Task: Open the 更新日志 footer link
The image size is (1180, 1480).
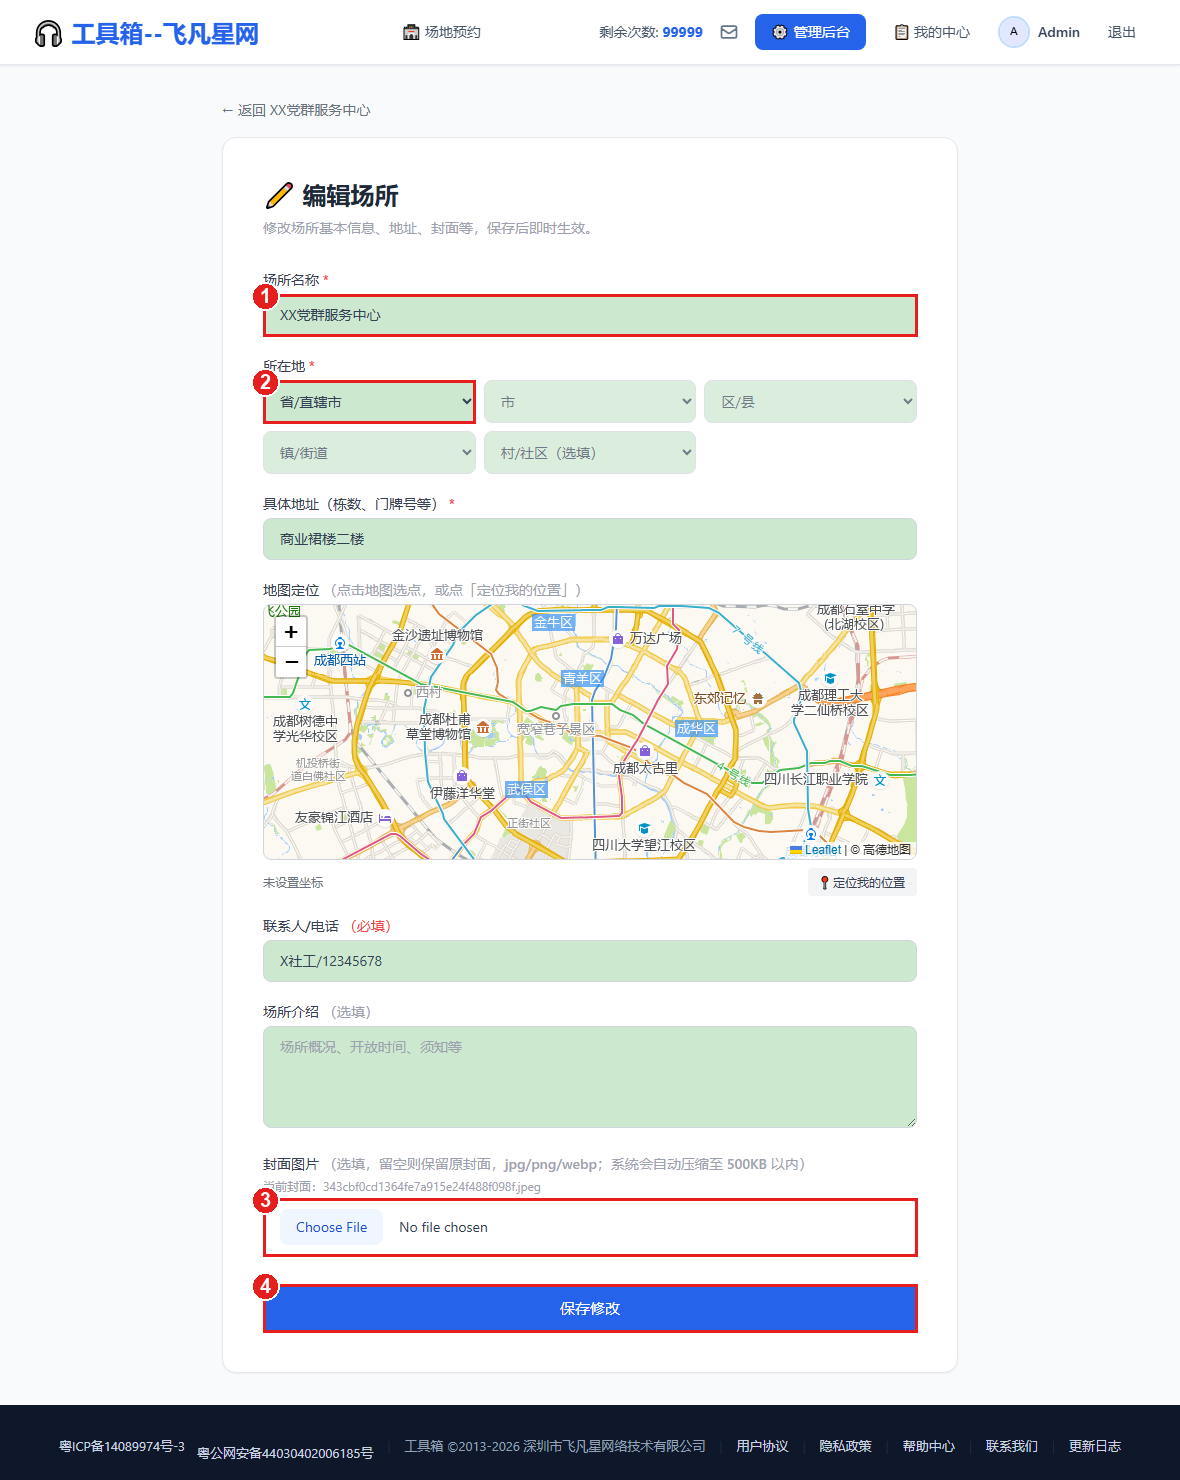Action: pos(1095,1446)
